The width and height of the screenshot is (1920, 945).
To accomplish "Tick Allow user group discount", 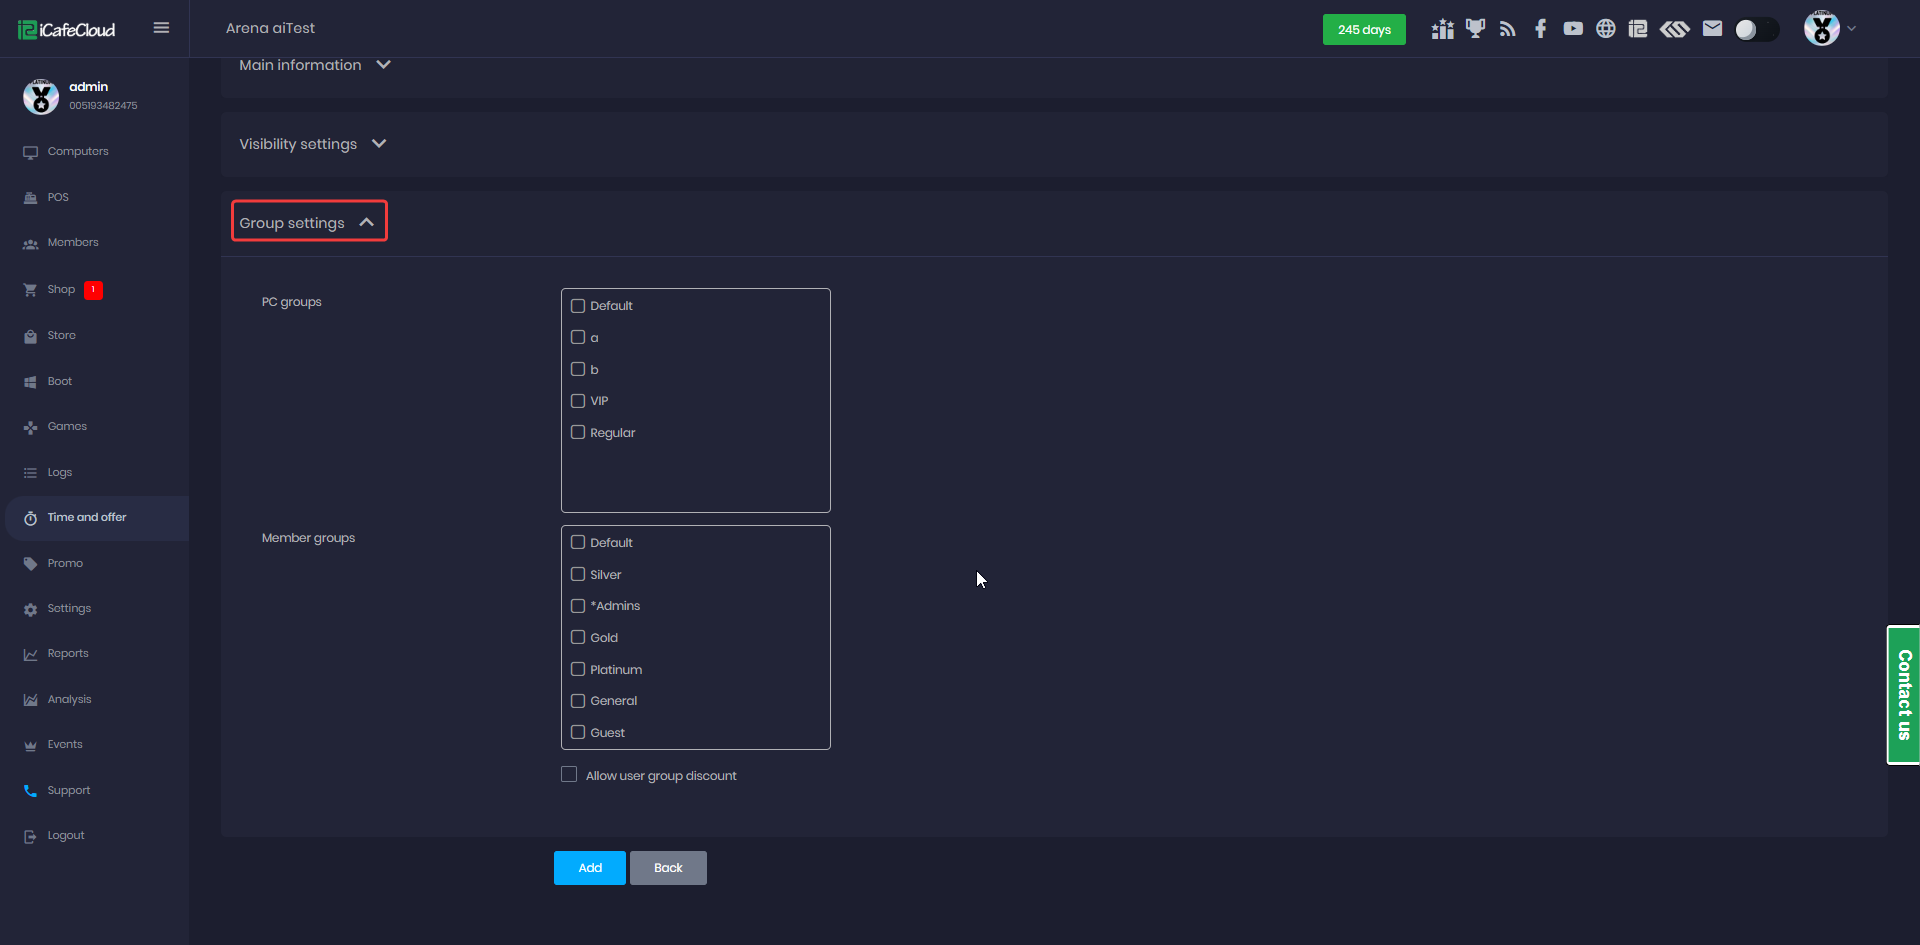I will (569, 775).
